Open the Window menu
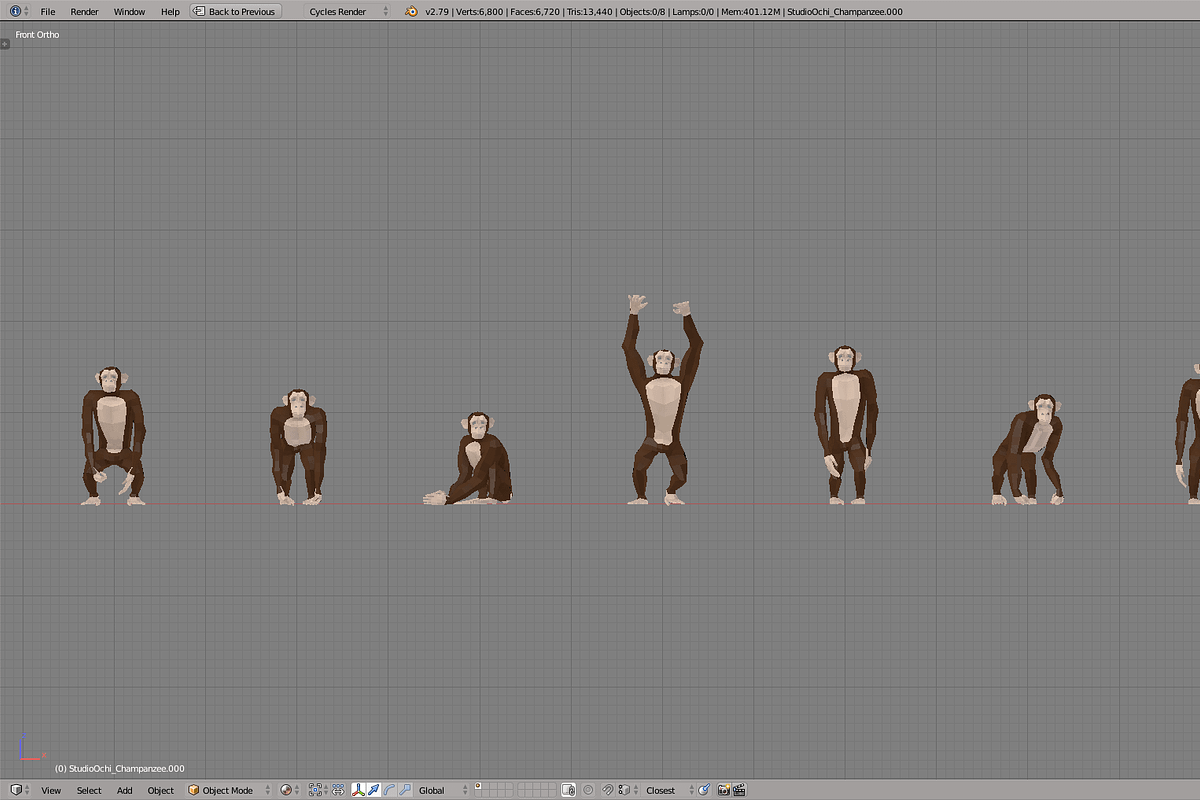Screen dimensions: 1200x800 click(129, 11)
